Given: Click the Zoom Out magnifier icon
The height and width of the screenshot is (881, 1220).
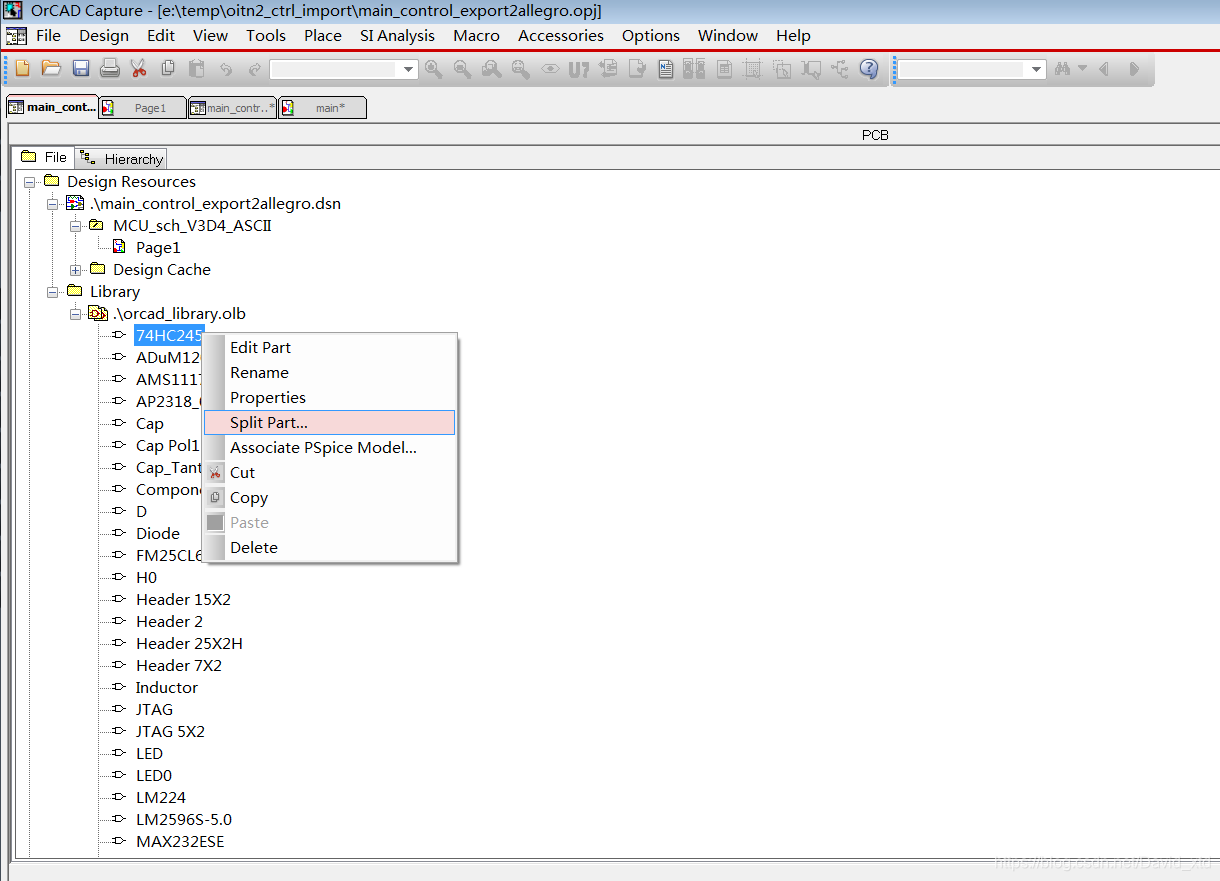Looking at the screenshot, I should 462,69.
